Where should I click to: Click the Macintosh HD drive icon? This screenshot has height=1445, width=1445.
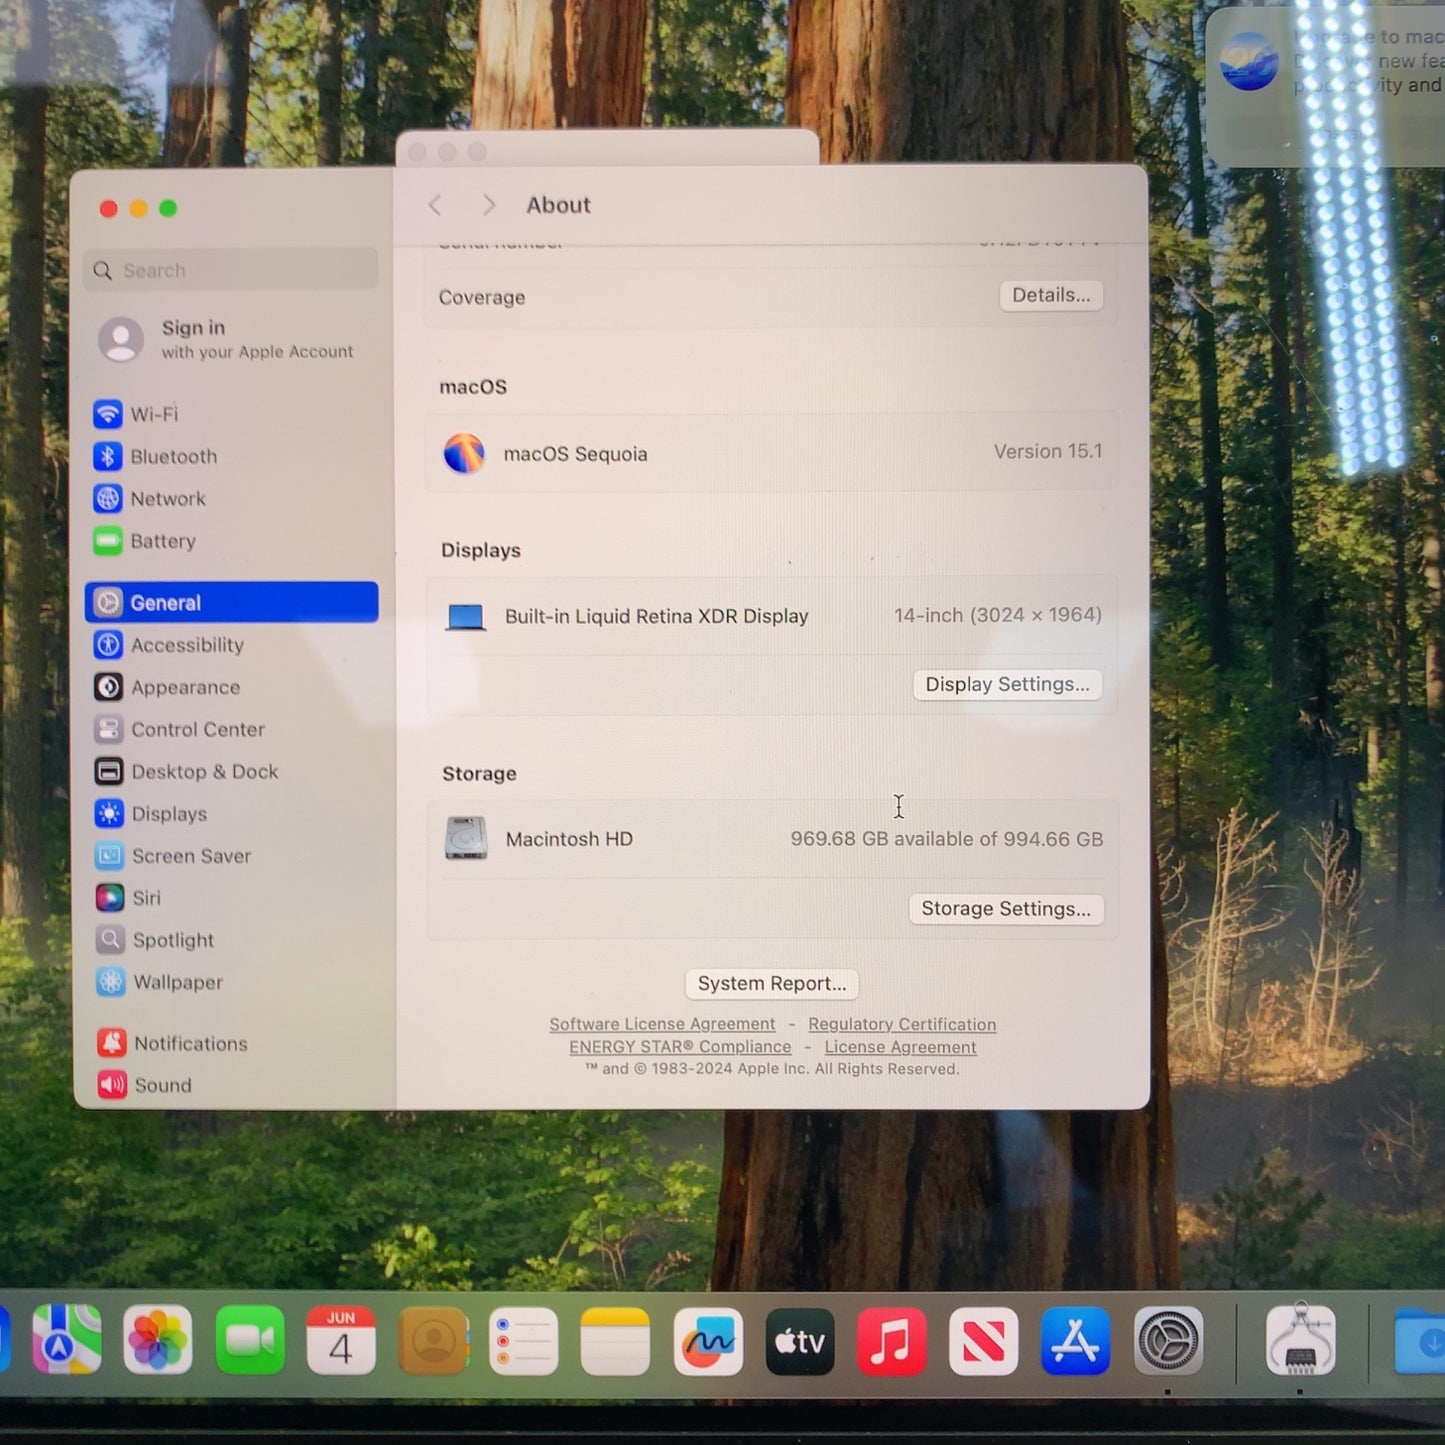pyautogui.click(x=466, y=838)
